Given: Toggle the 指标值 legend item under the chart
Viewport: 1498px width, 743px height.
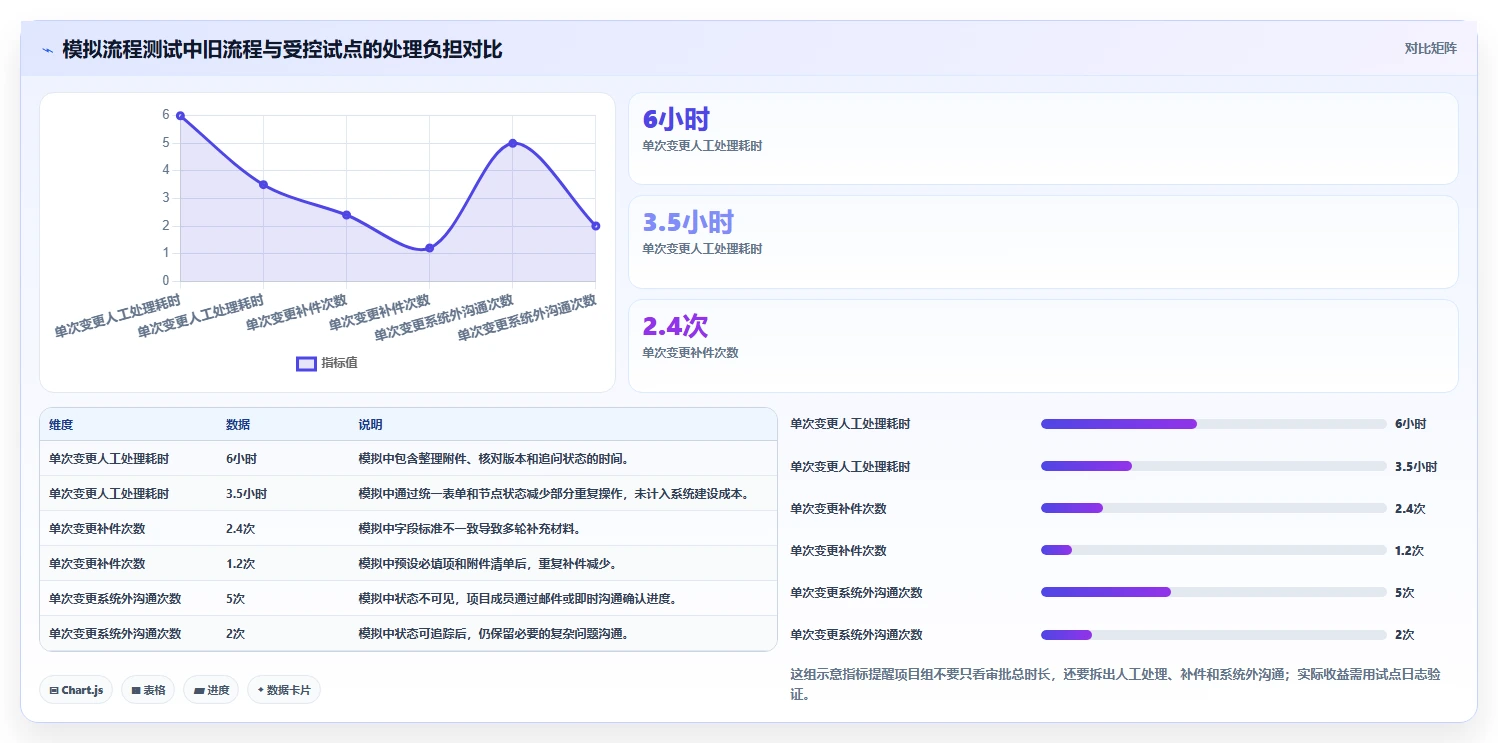Looking at the screenshot, I should click(x=327, y=363).
